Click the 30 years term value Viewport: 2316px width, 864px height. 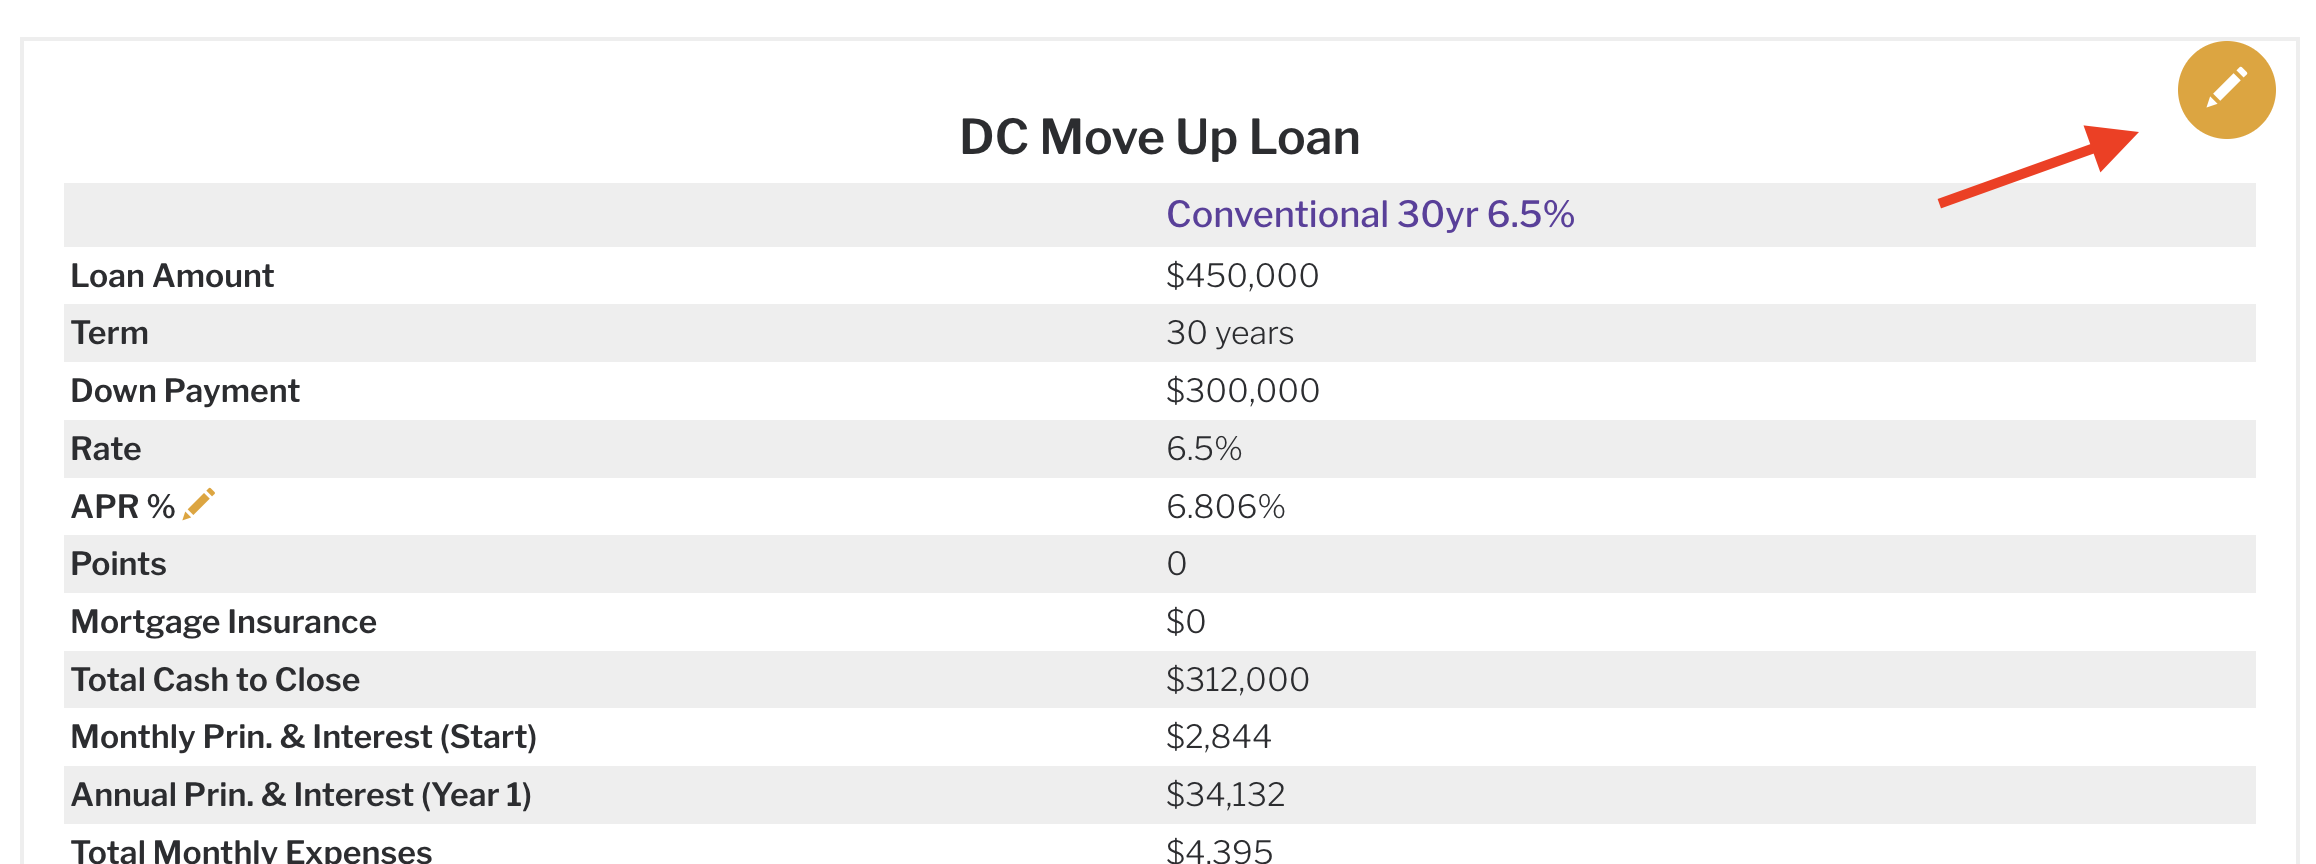[x=1229, y=333]
